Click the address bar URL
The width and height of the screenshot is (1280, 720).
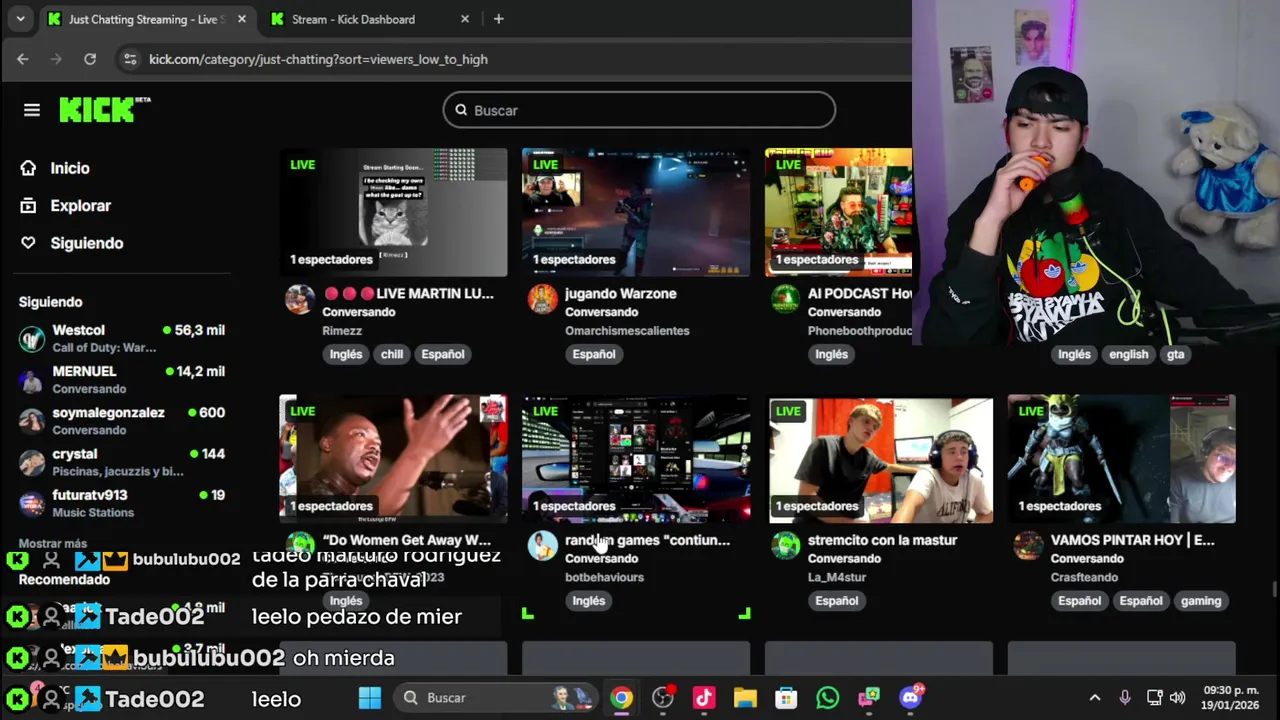pos(318,59)
